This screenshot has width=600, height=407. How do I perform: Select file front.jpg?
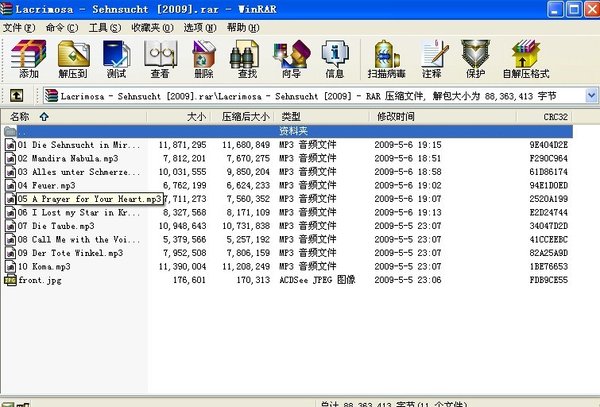tap(40, 280)
